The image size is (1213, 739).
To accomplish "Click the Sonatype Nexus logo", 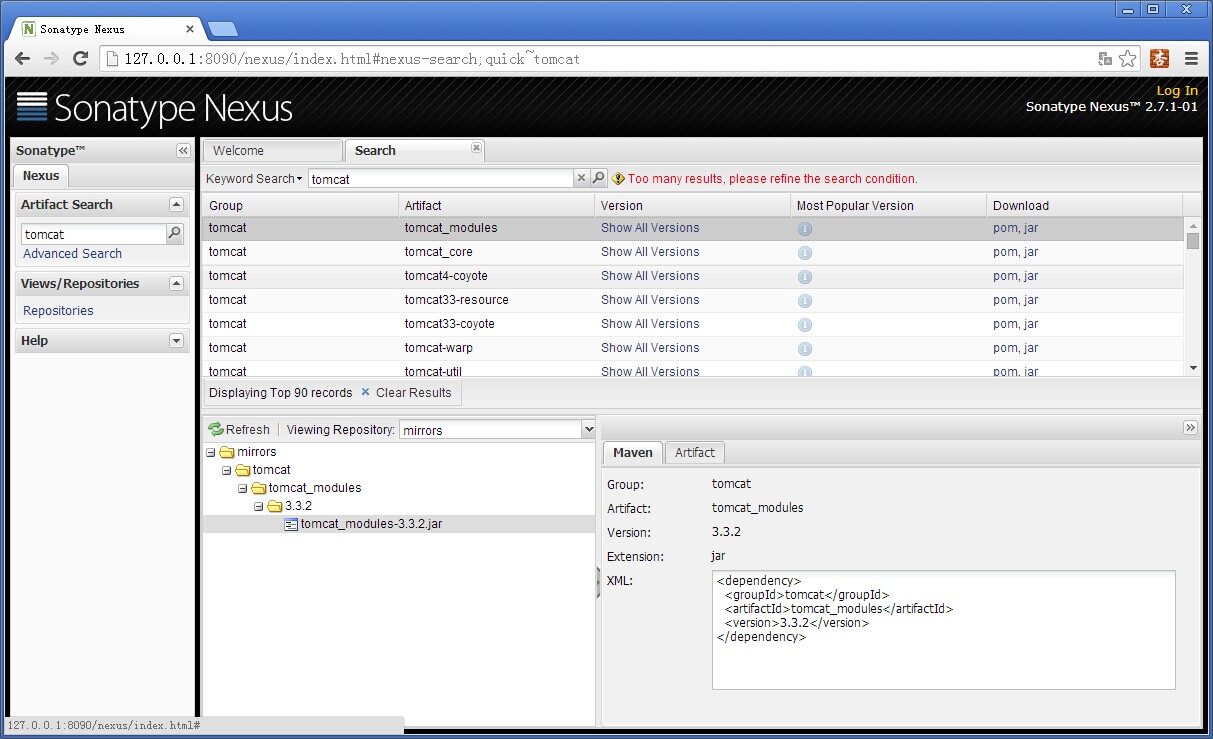I will [x=155, y=107].
